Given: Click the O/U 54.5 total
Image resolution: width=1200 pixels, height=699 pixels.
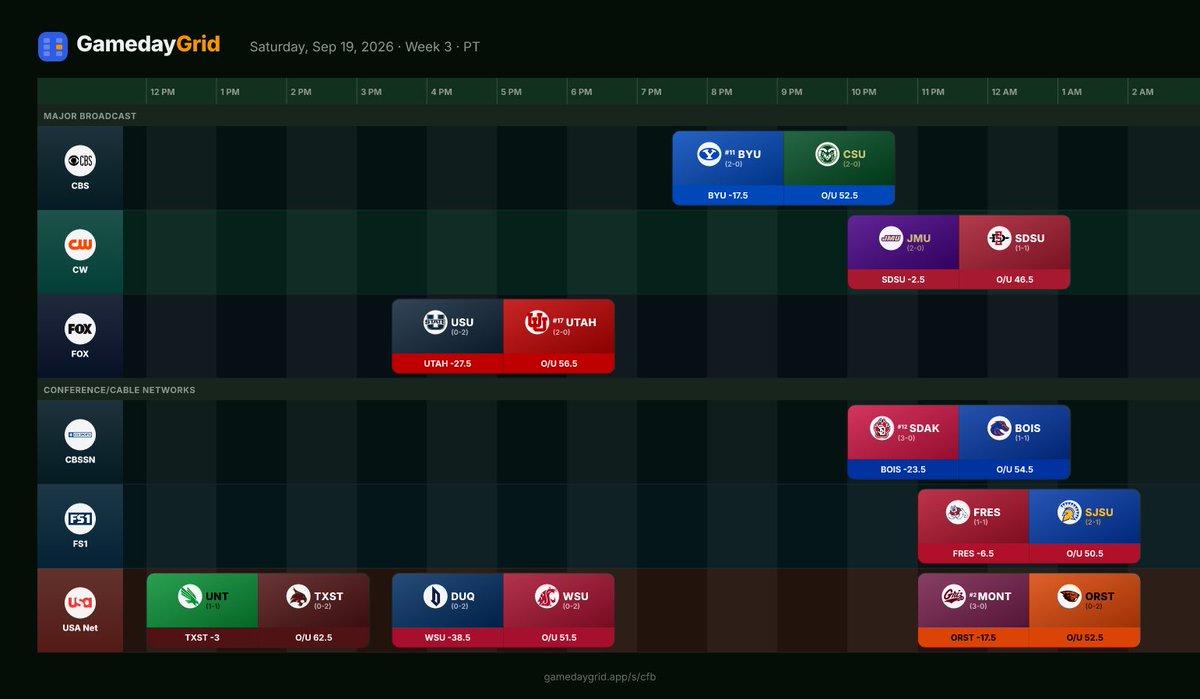Looking at the screenshot, I should tap(1014, 469).
